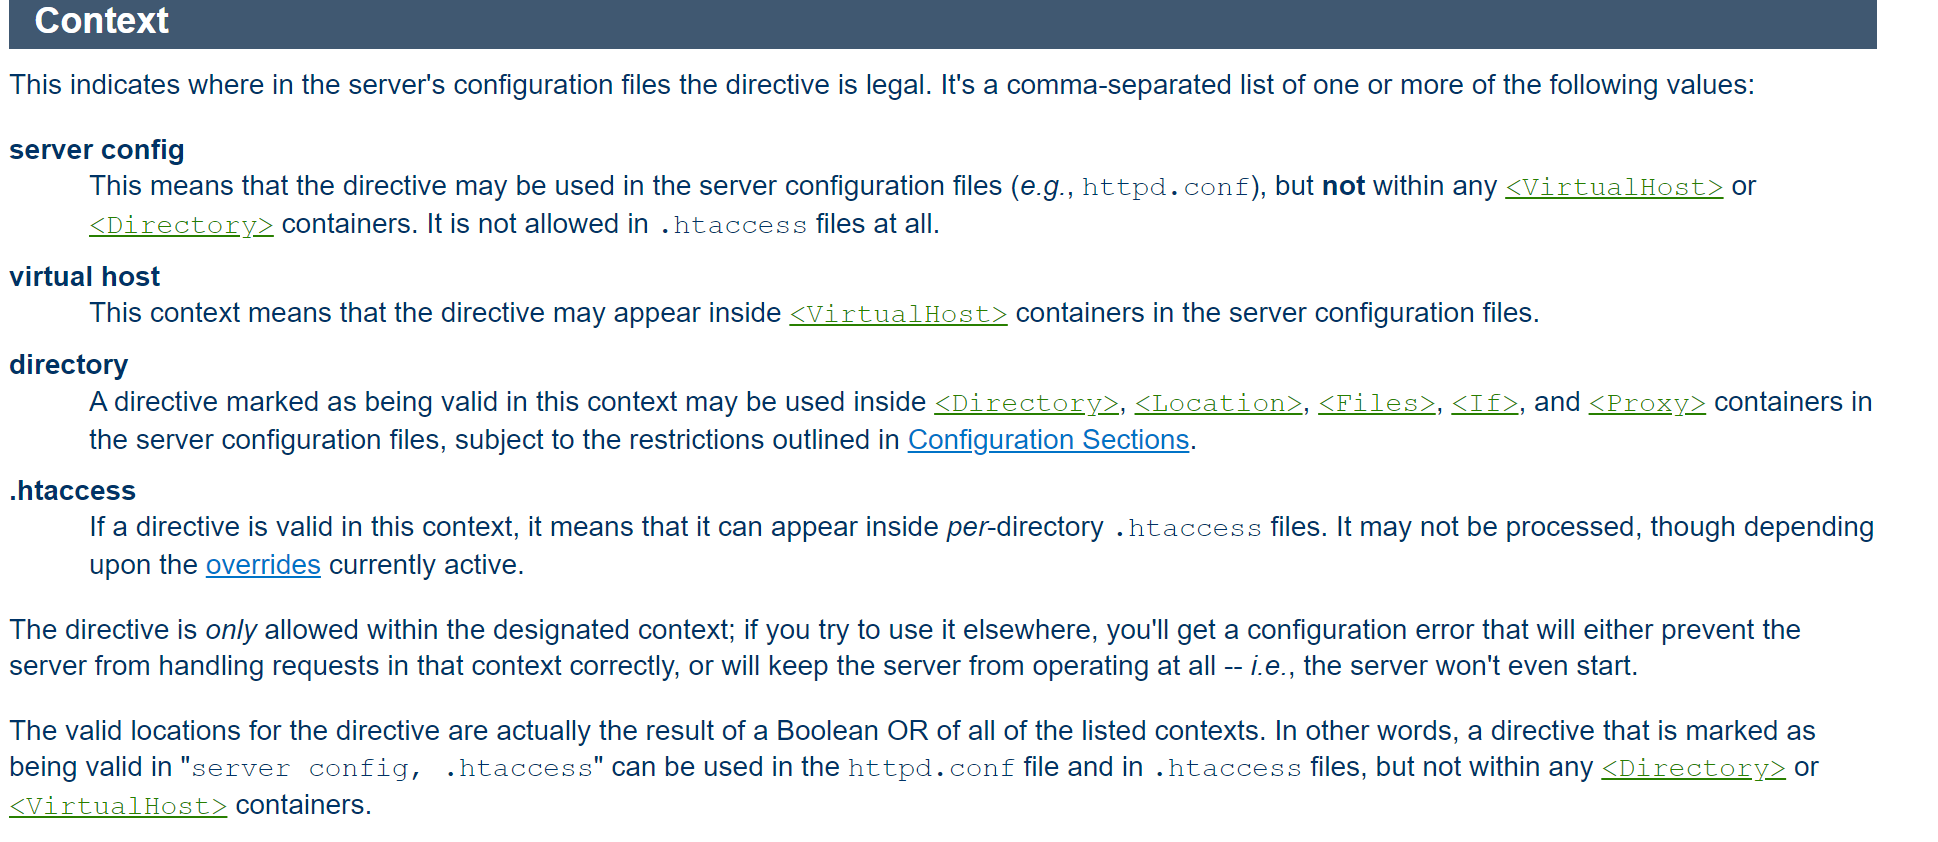Open the VirtualHost link under server config
The image size is (1938, 842).
1613,187
